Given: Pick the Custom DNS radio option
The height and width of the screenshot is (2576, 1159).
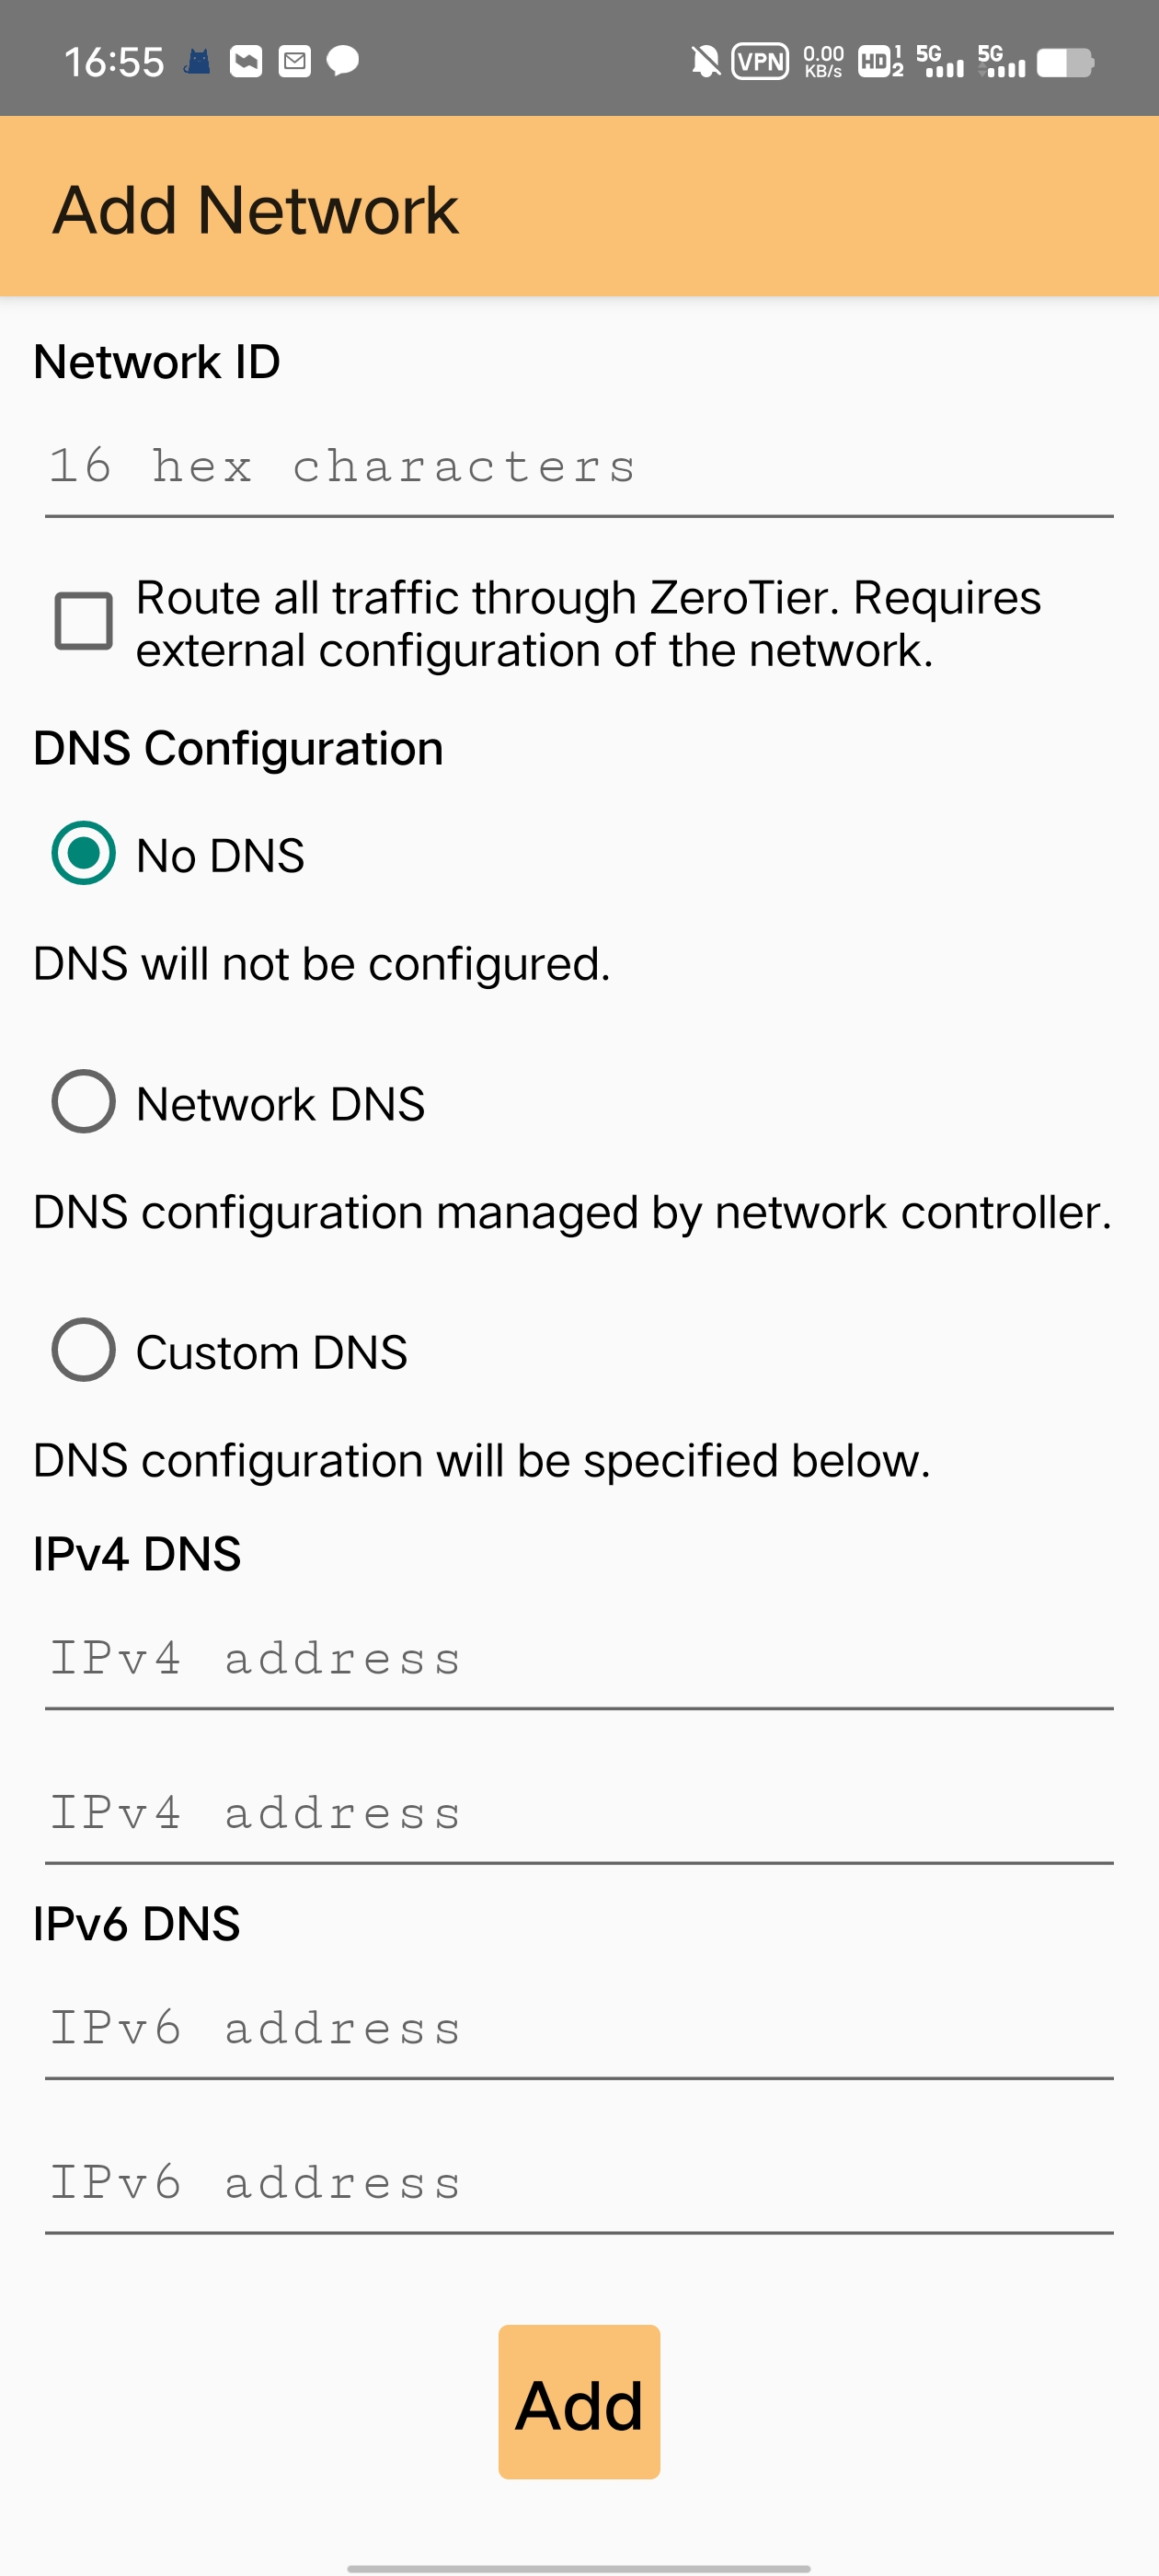Looking at the screenshot, I should pos(83,1350).
